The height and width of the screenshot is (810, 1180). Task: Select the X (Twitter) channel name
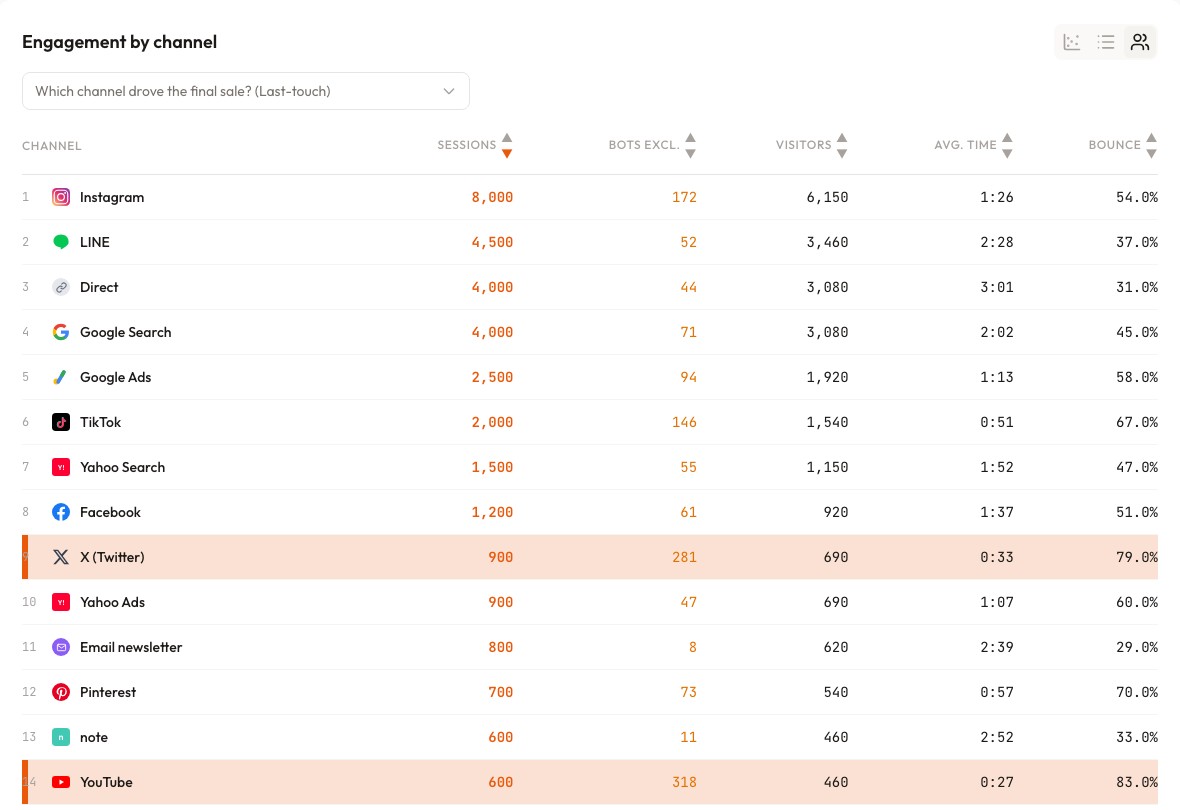click(x=112, y=557)
